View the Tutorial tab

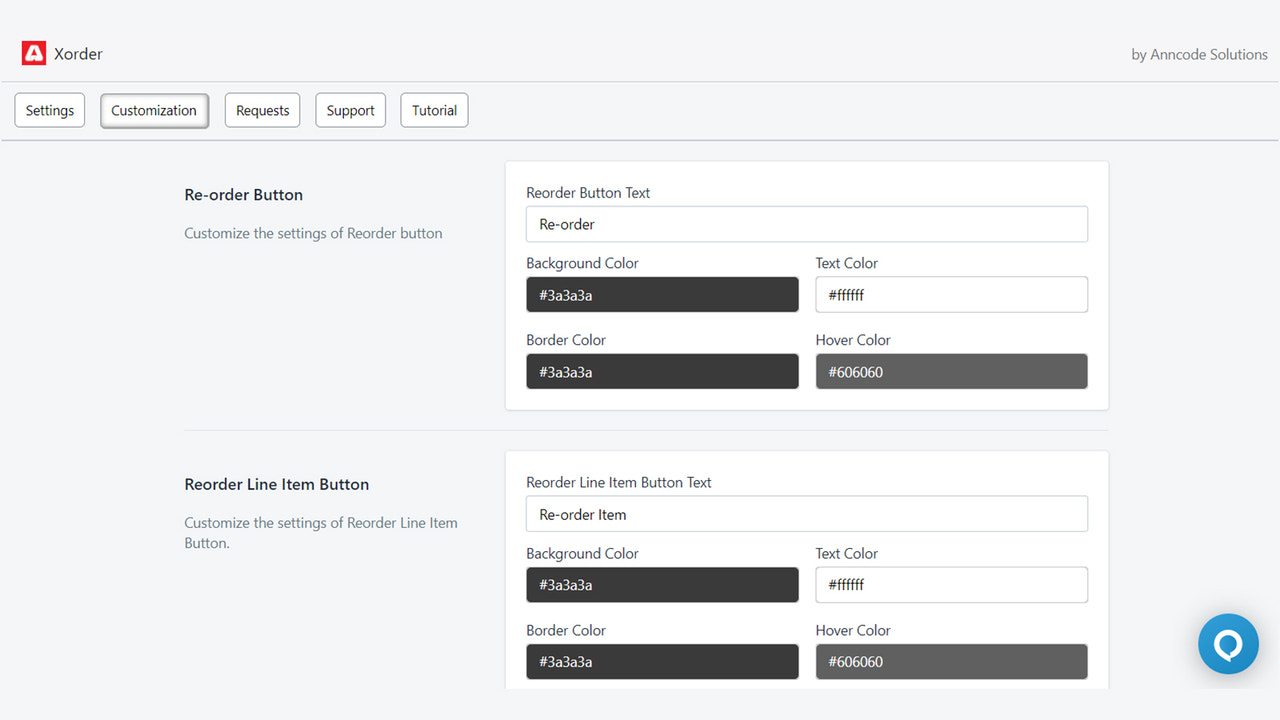434,110
